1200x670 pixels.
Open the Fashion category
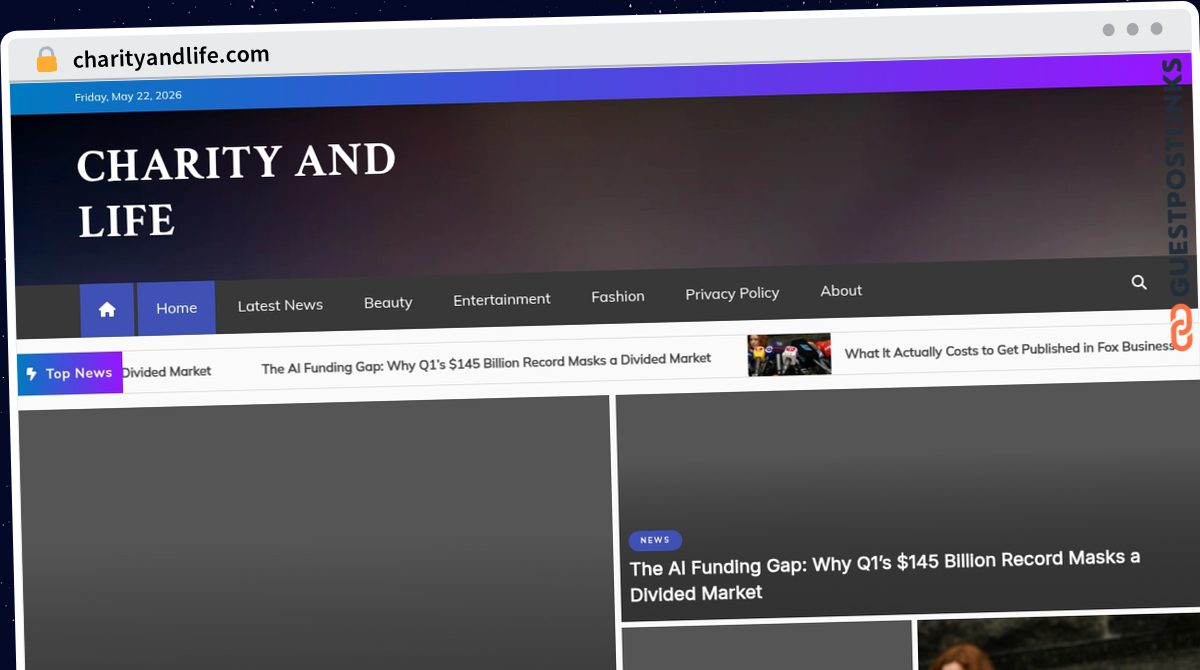click(618, 296)
